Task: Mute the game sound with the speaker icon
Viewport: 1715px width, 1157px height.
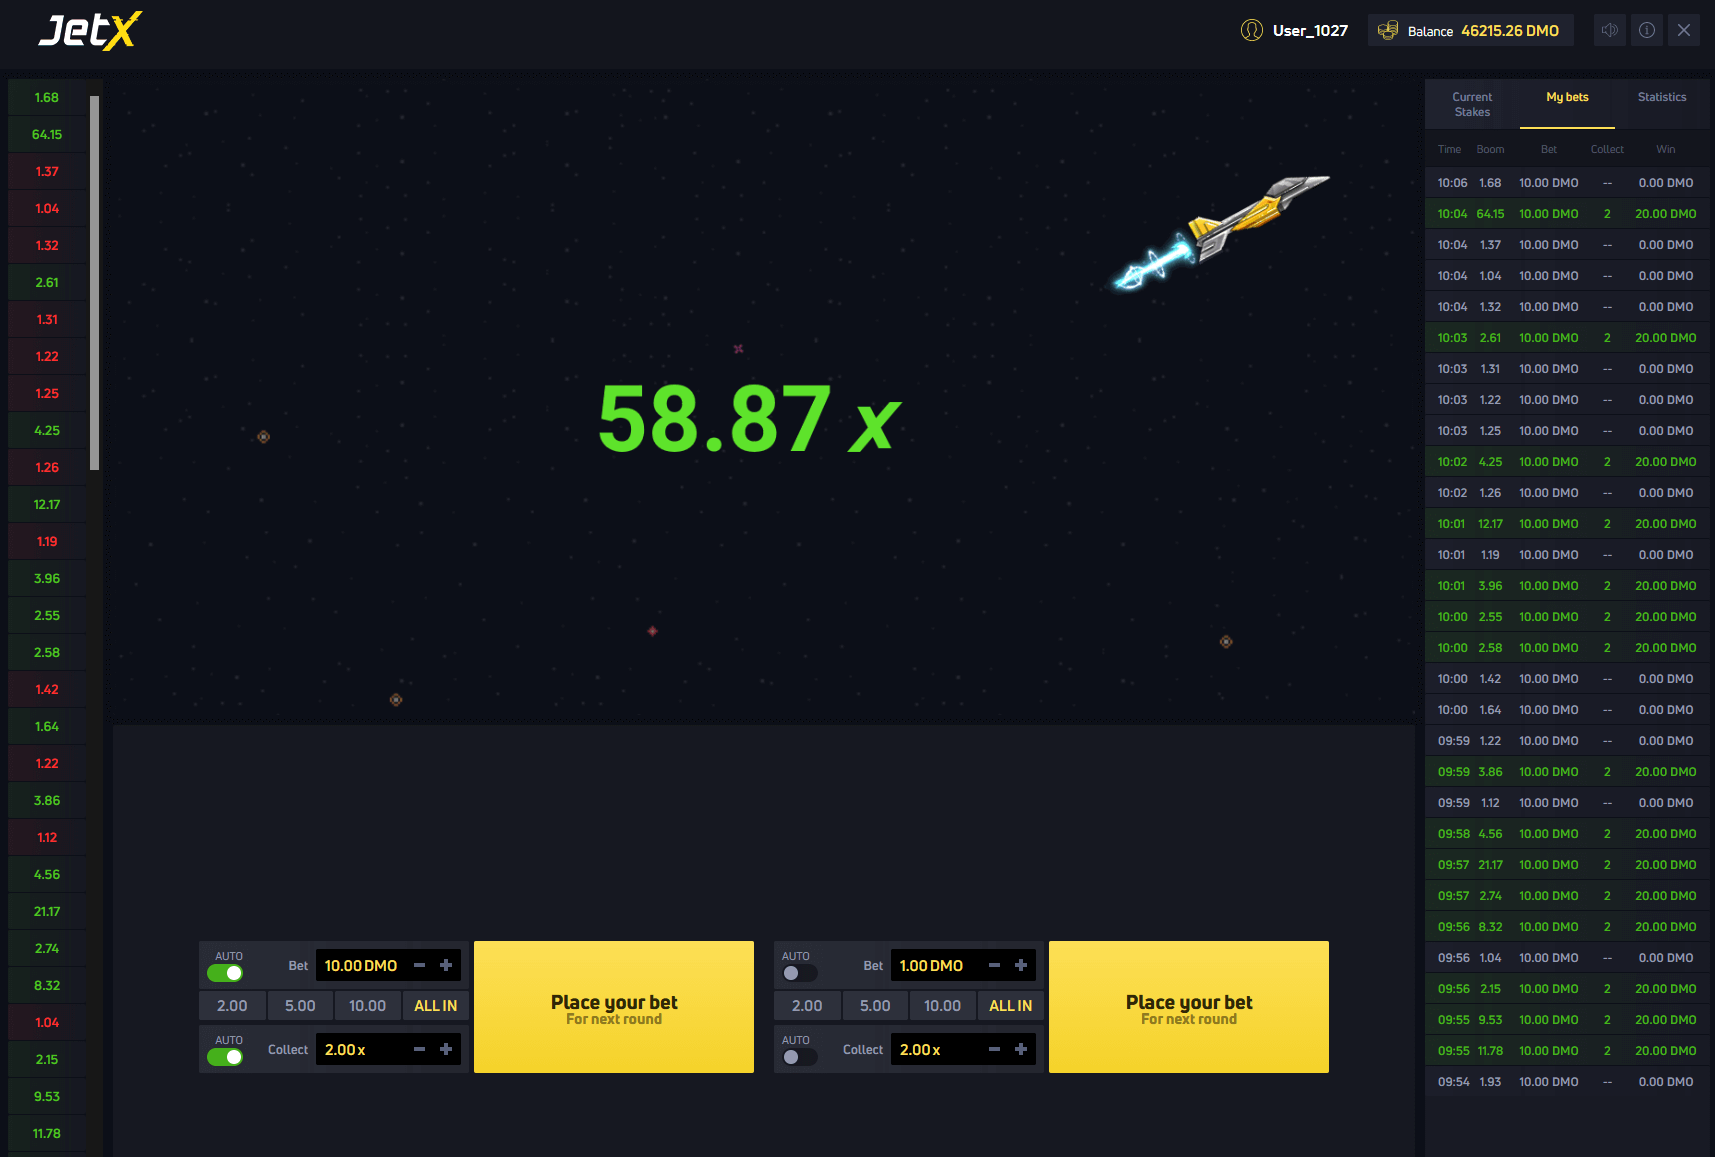Action: [1609, 30]
